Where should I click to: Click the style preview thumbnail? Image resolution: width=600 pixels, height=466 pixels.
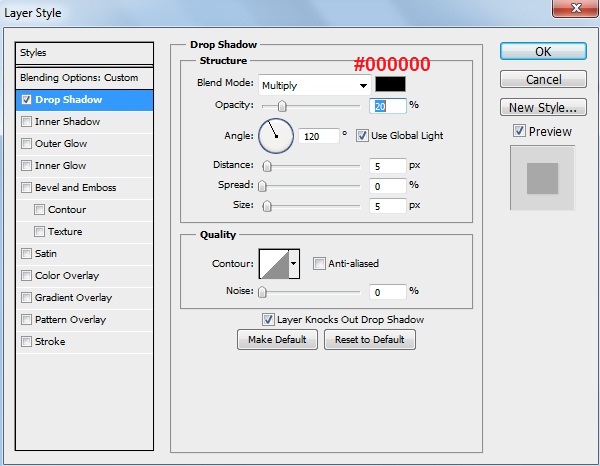pos(542,178)
